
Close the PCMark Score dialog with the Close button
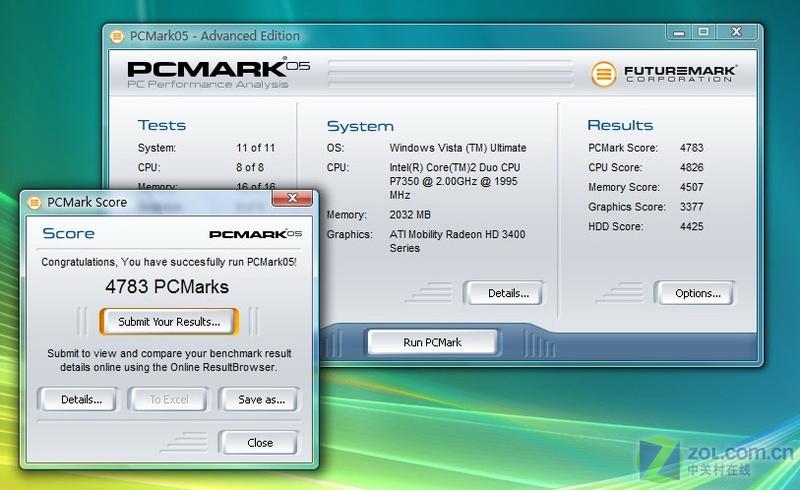pyautogui.click(x=260, y=443)
